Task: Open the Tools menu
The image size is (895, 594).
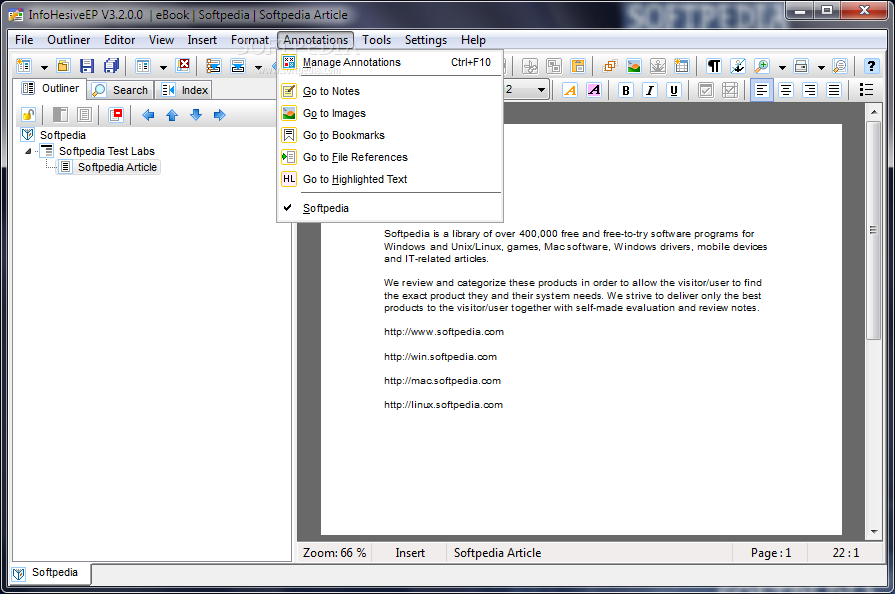Action: click(x=377, y=40)
